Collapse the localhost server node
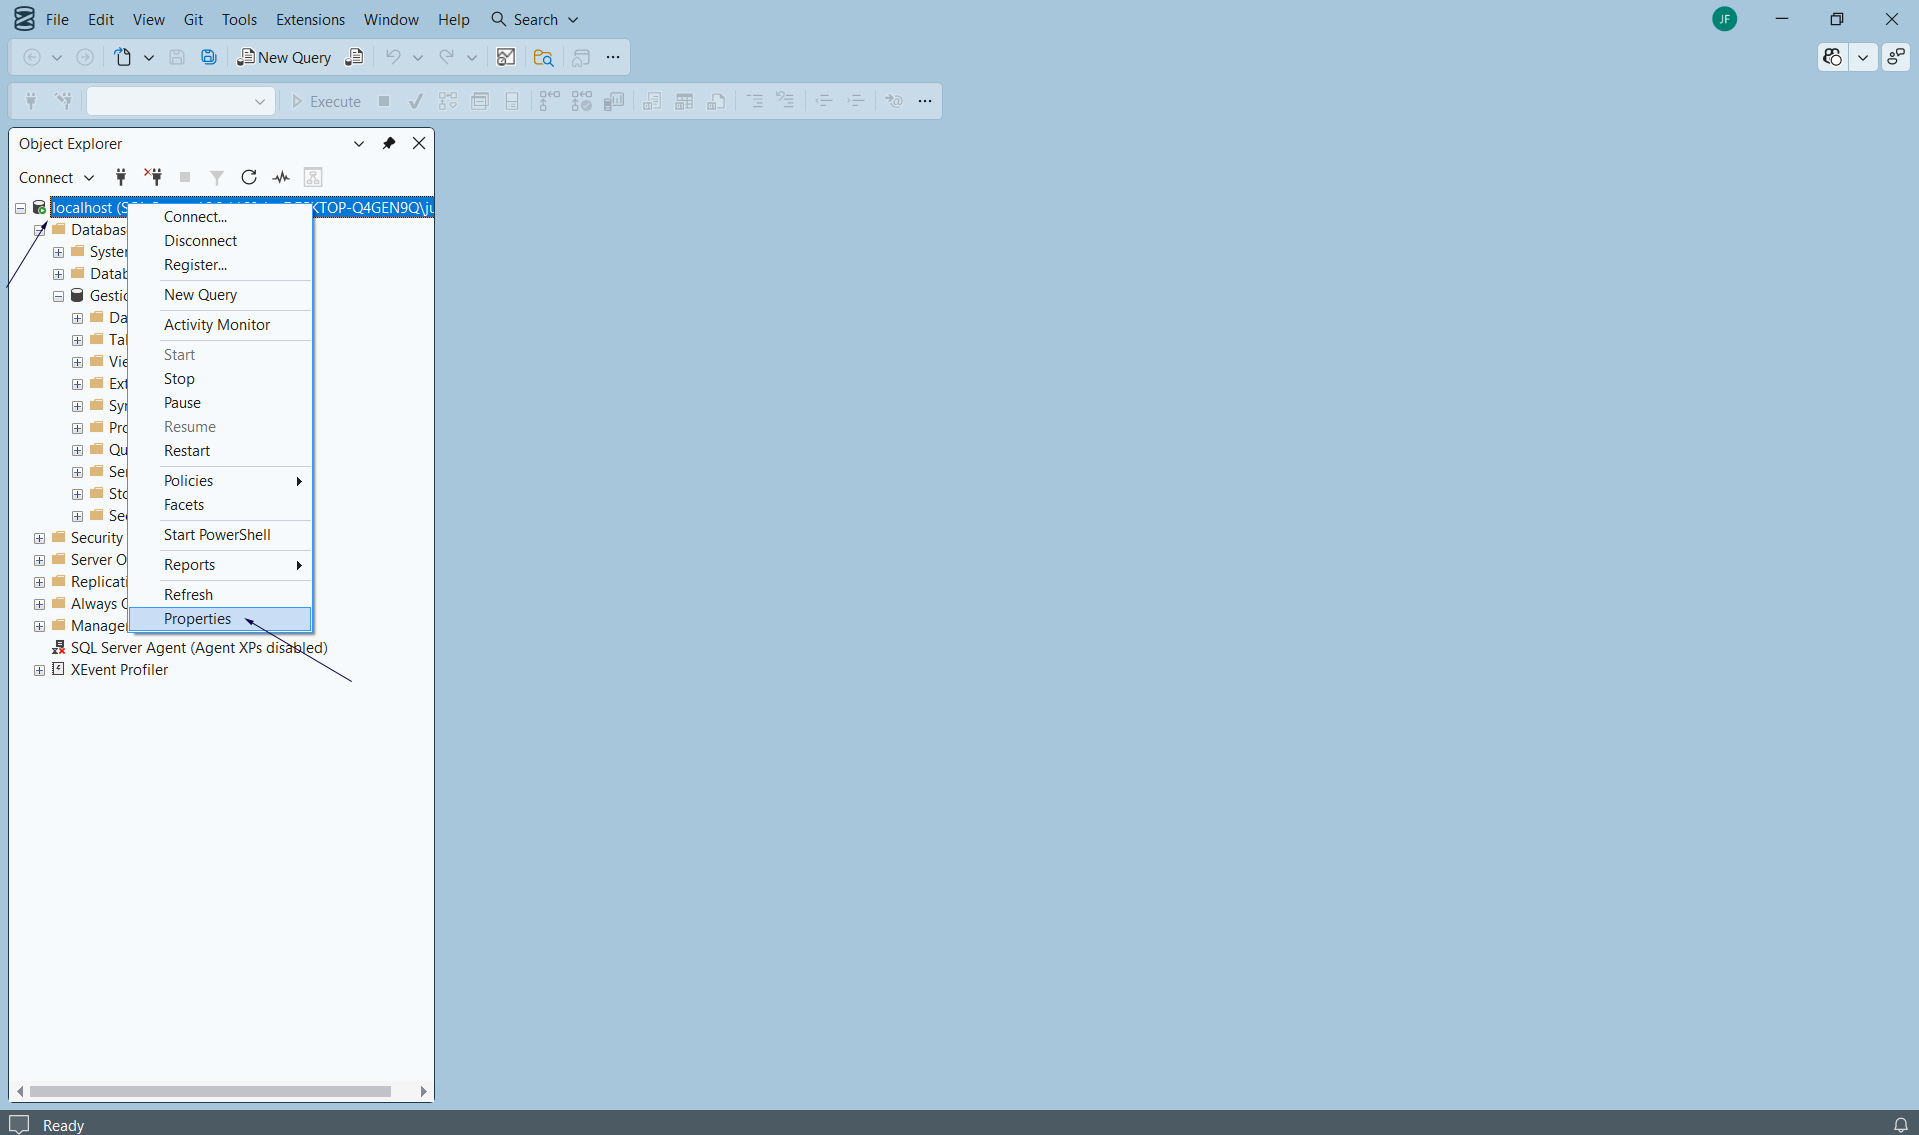The width and height of the screenshot is (1919, 1135). 20,208
